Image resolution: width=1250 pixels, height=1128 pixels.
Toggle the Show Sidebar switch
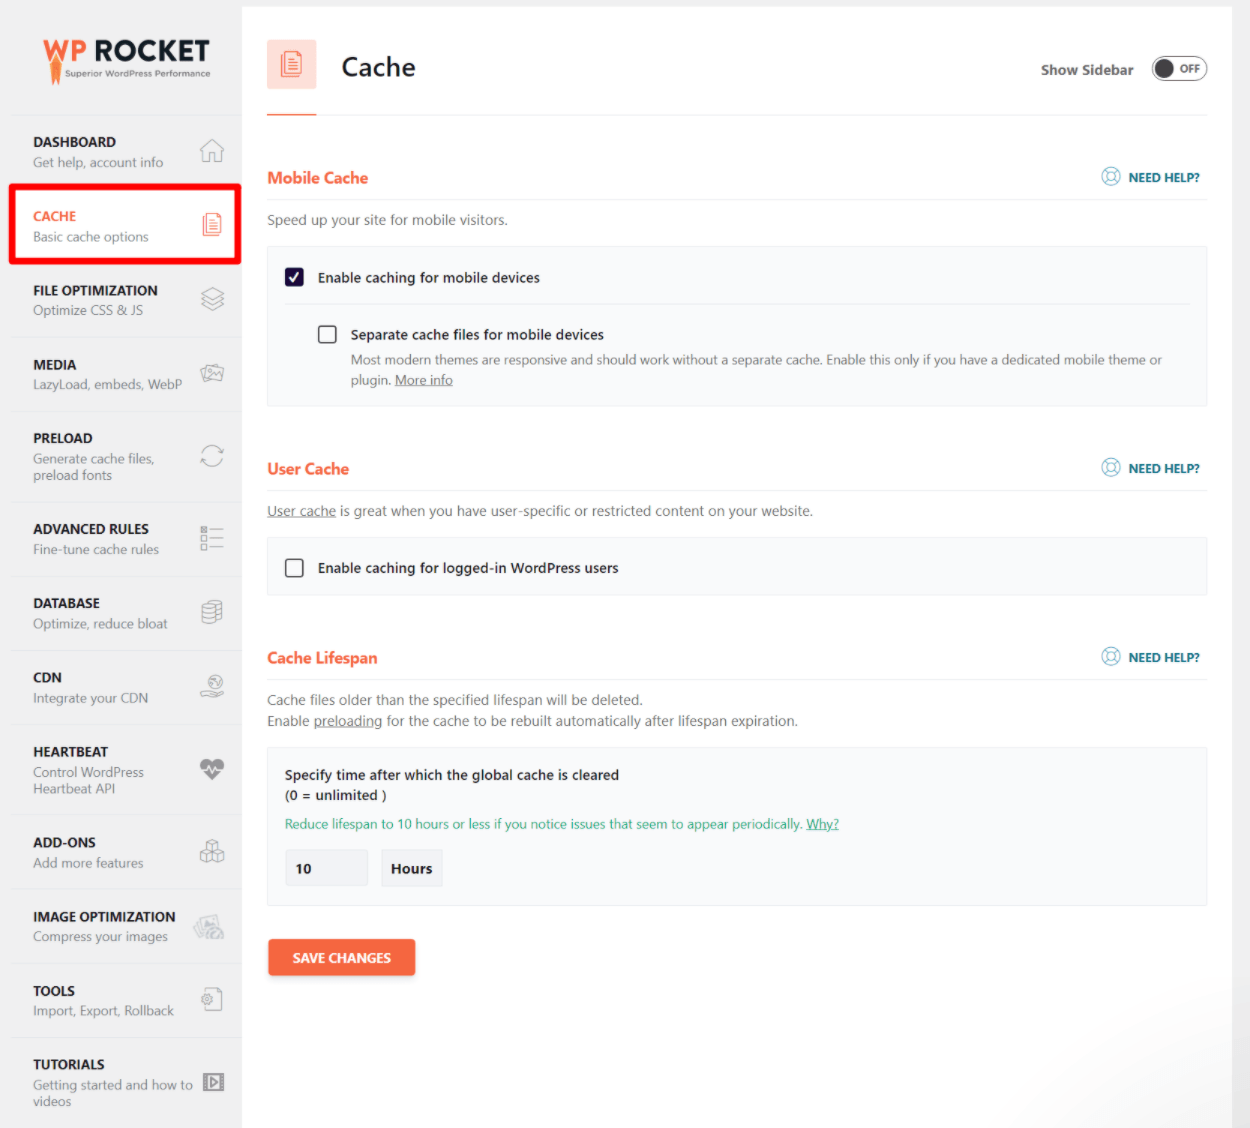(x=1179, y=69)
